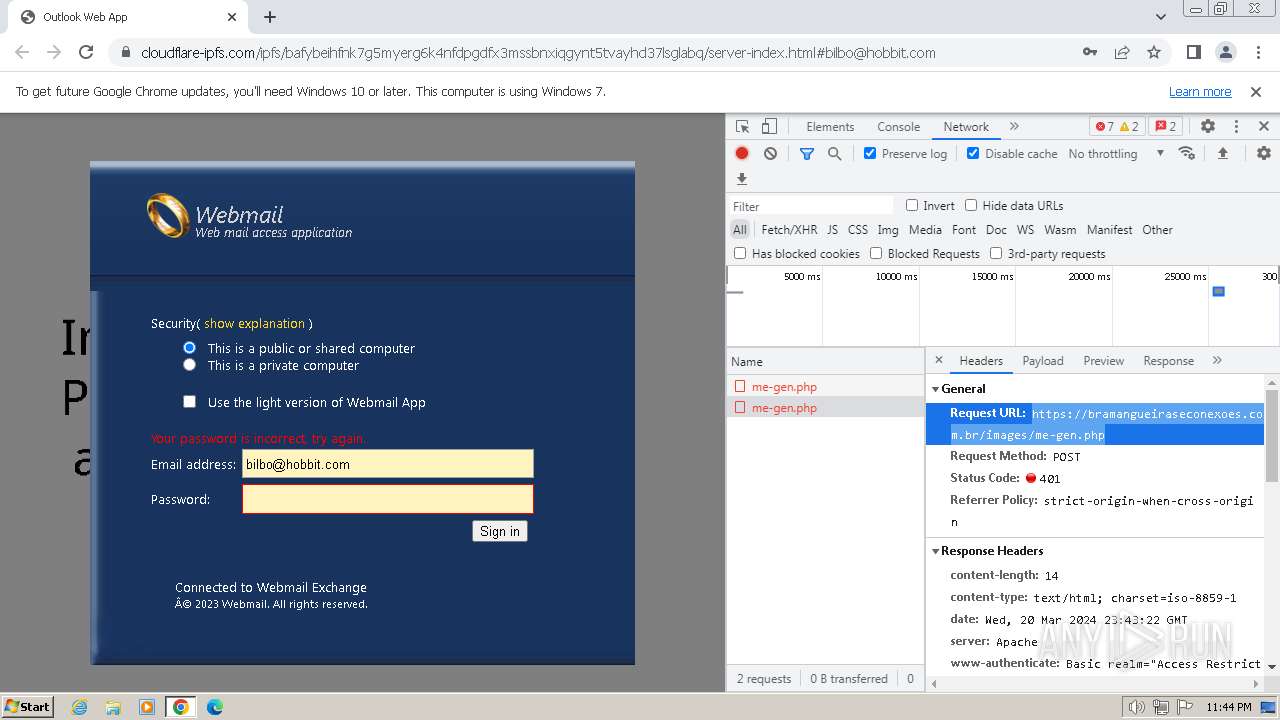Open Internet Explorer from the taskbar
Screen dimensions: 1280x720
[x=80, y=707]
